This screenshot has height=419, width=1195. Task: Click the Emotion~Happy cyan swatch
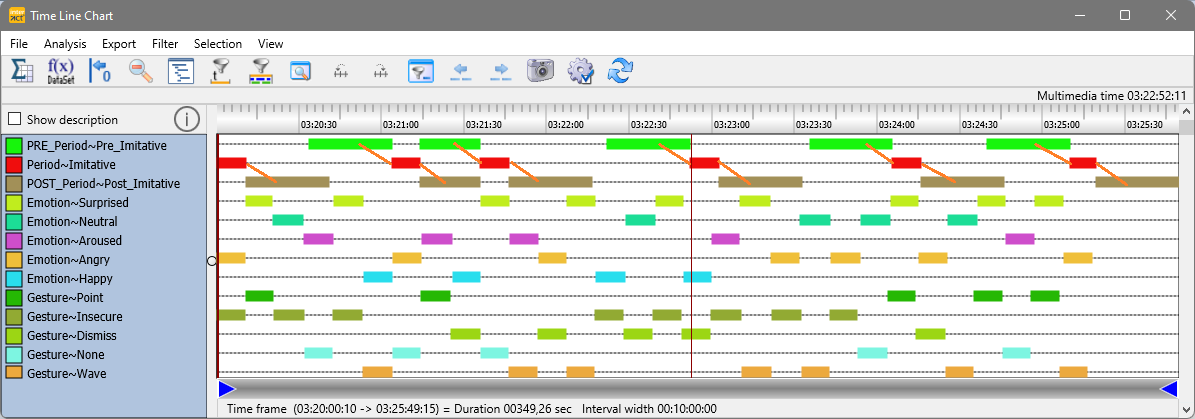click(13, 278)
